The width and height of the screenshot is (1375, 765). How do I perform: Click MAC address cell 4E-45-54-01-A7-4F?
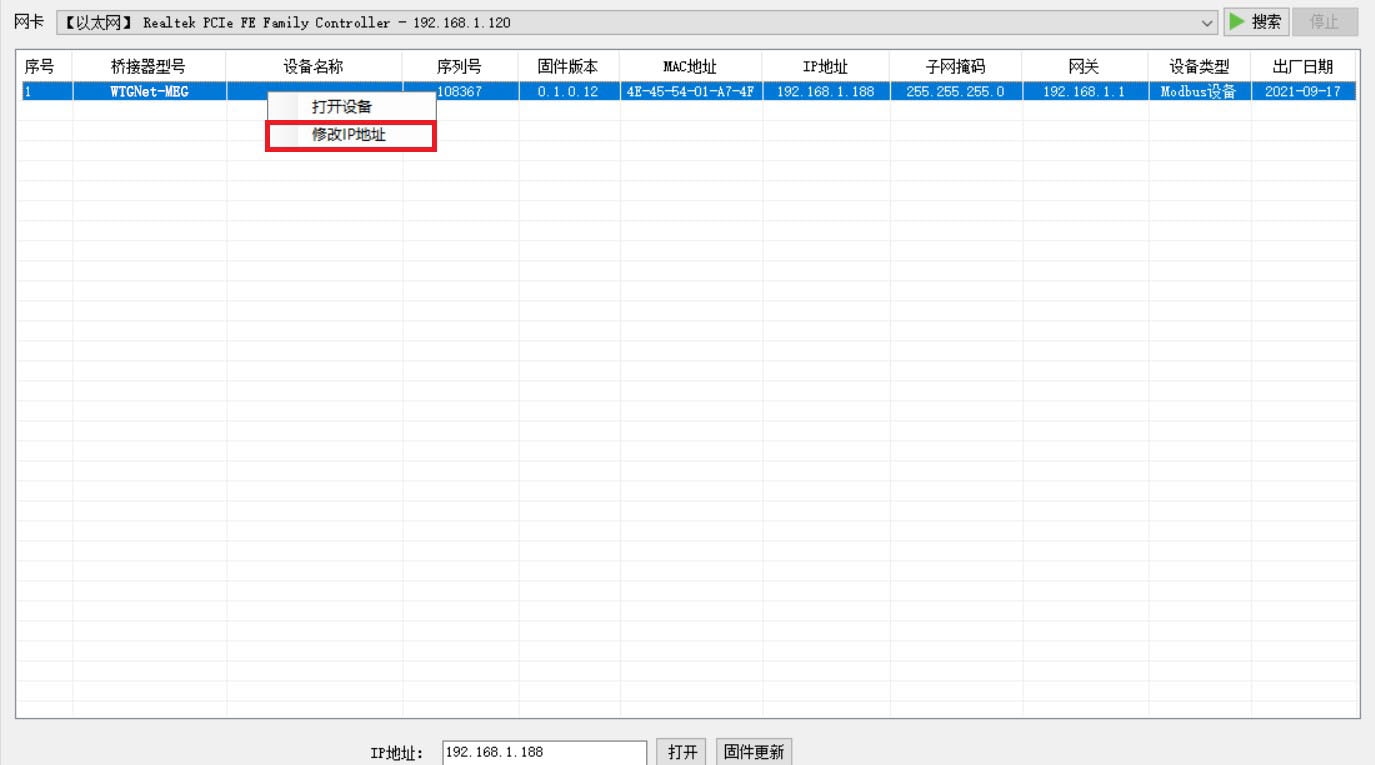click(x=690, y=92)
